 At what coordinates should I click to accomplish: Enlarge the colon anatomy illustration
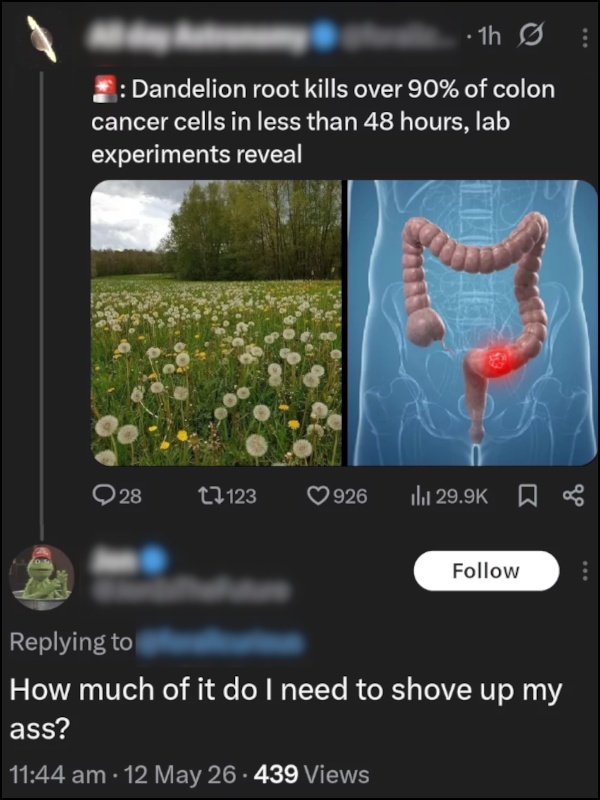coord(472,322)
